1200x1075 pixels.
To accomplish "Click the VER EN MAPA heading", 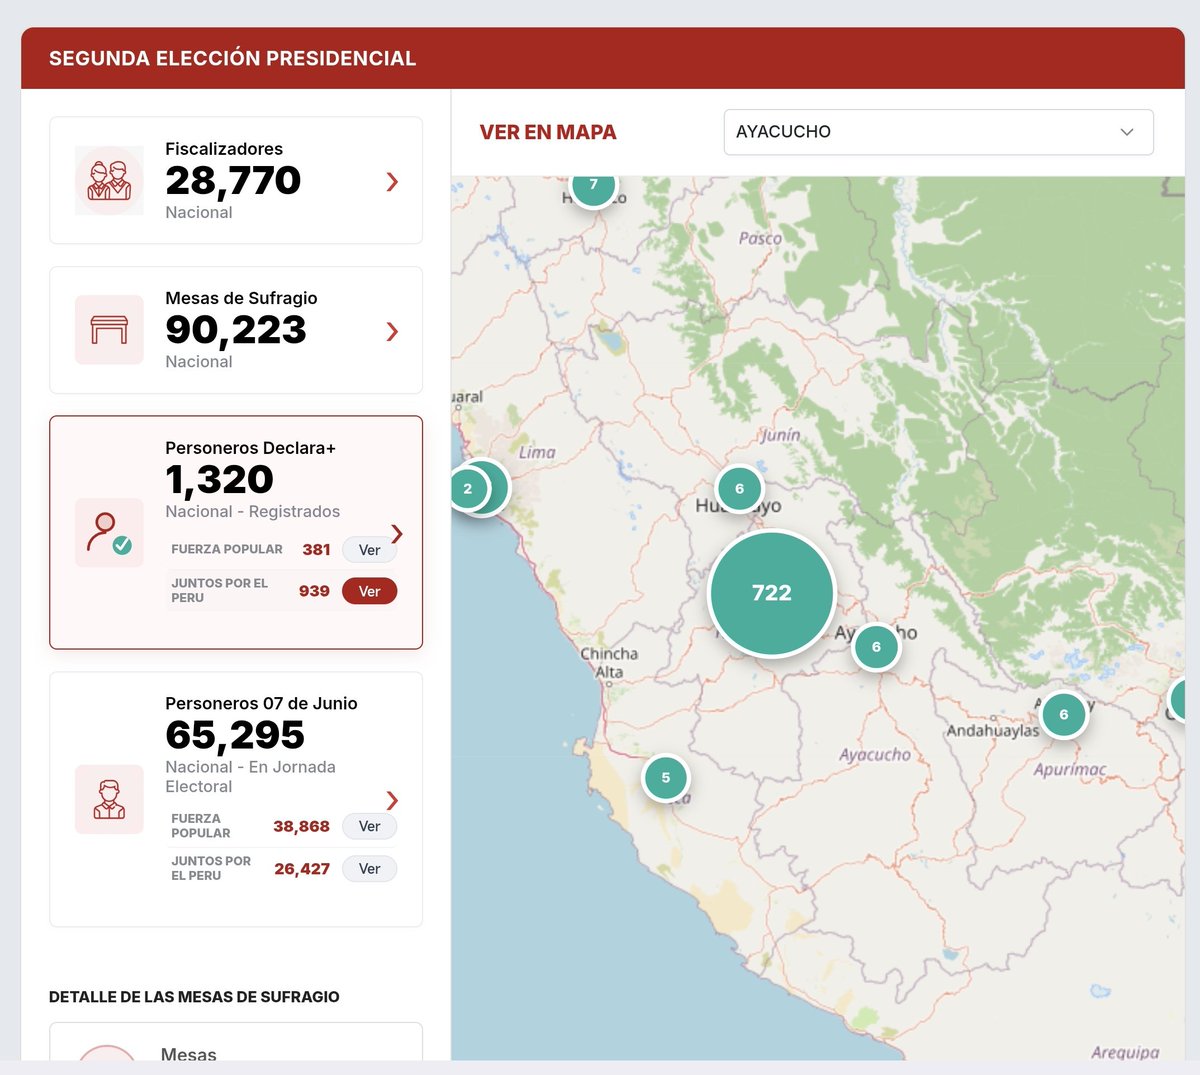I will (548, 132).
